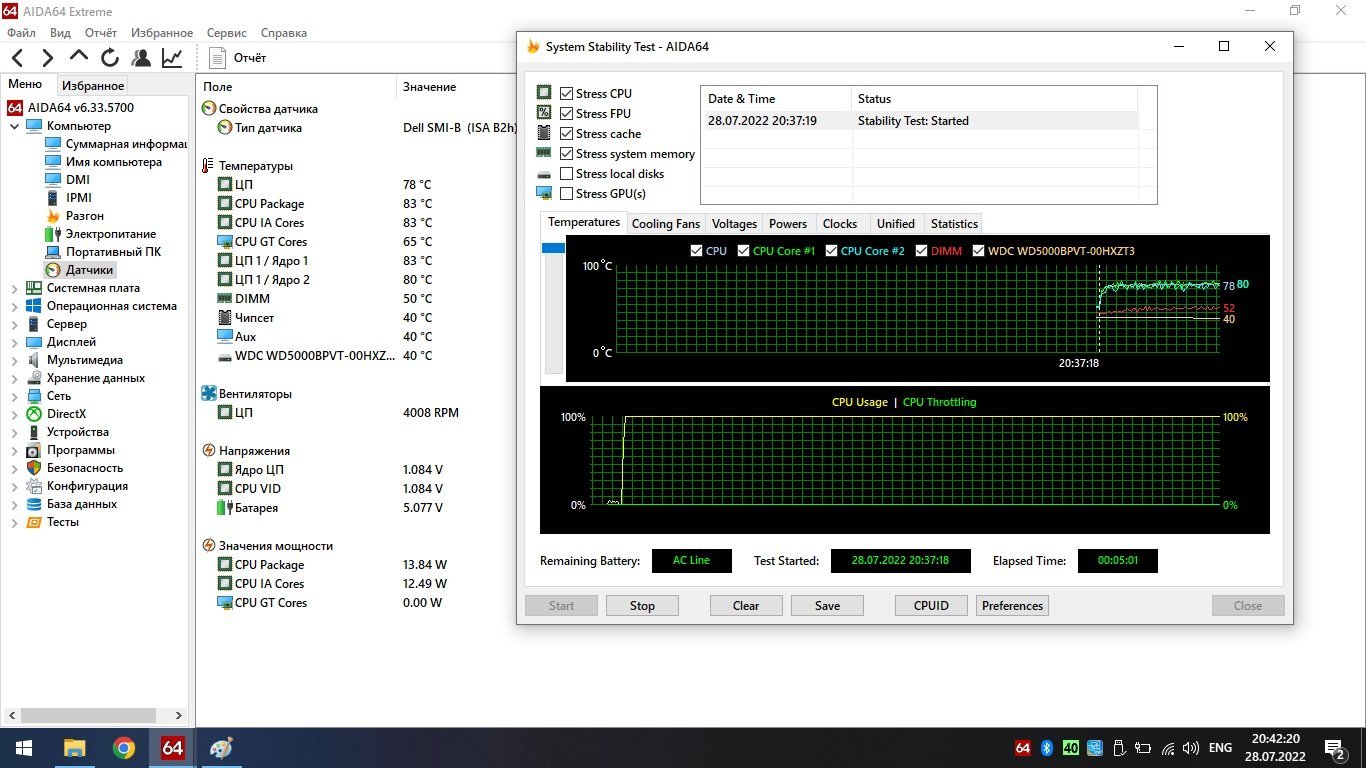1366x768 pixels.
Task: Open the Файл menu
Action: [21, 32]
